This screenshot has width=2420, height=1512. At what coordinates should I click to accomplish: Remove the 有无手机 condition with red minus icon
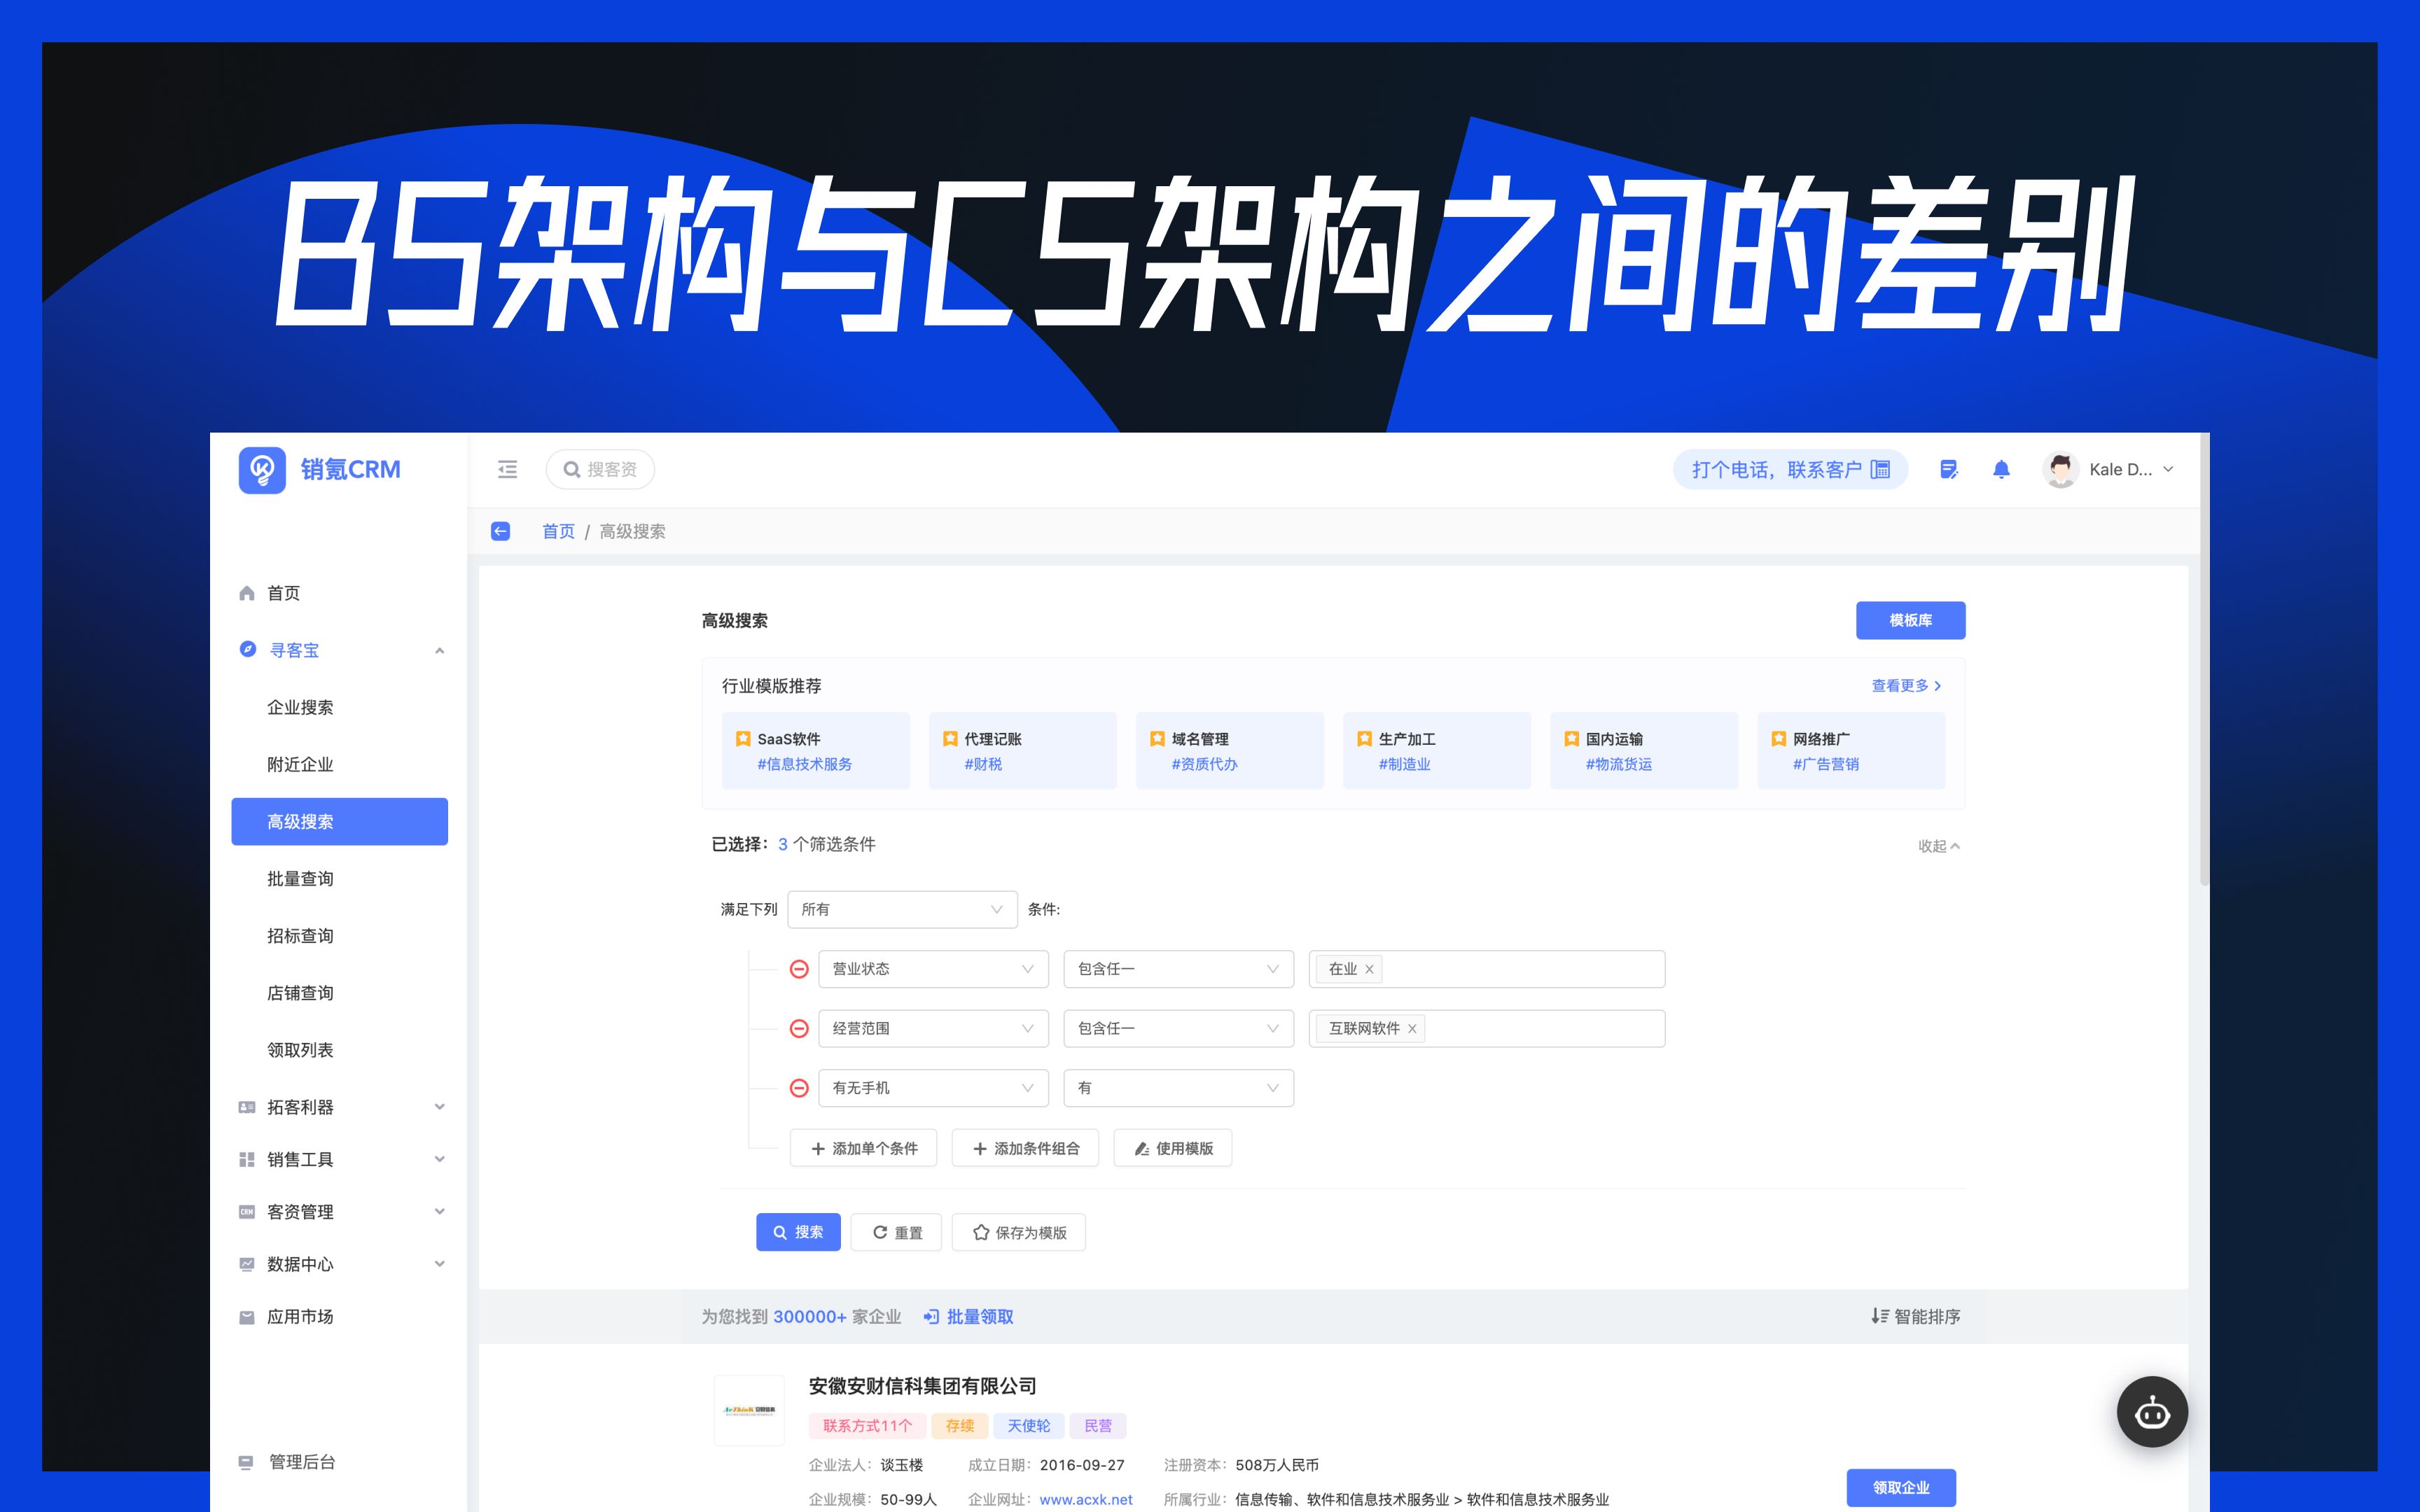click(799, 1088)
